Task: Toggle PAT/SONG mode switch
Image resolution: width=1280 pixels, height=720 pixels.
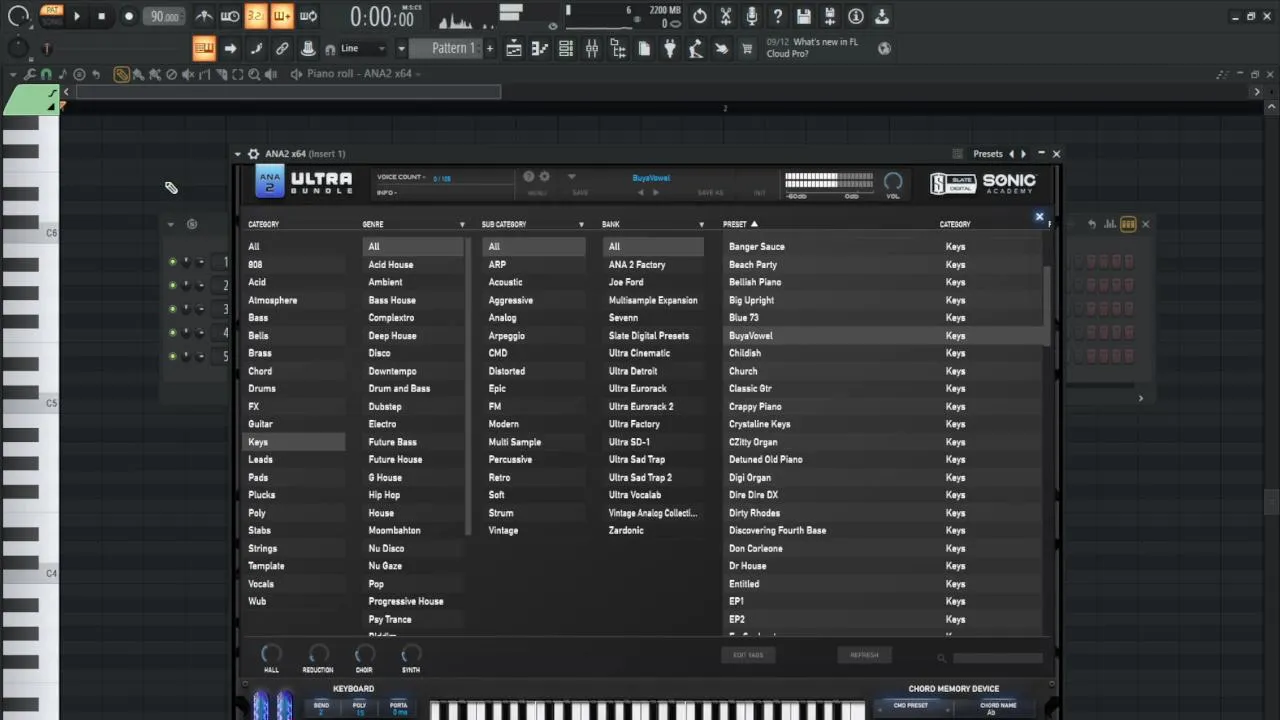Action: (51, 15)
